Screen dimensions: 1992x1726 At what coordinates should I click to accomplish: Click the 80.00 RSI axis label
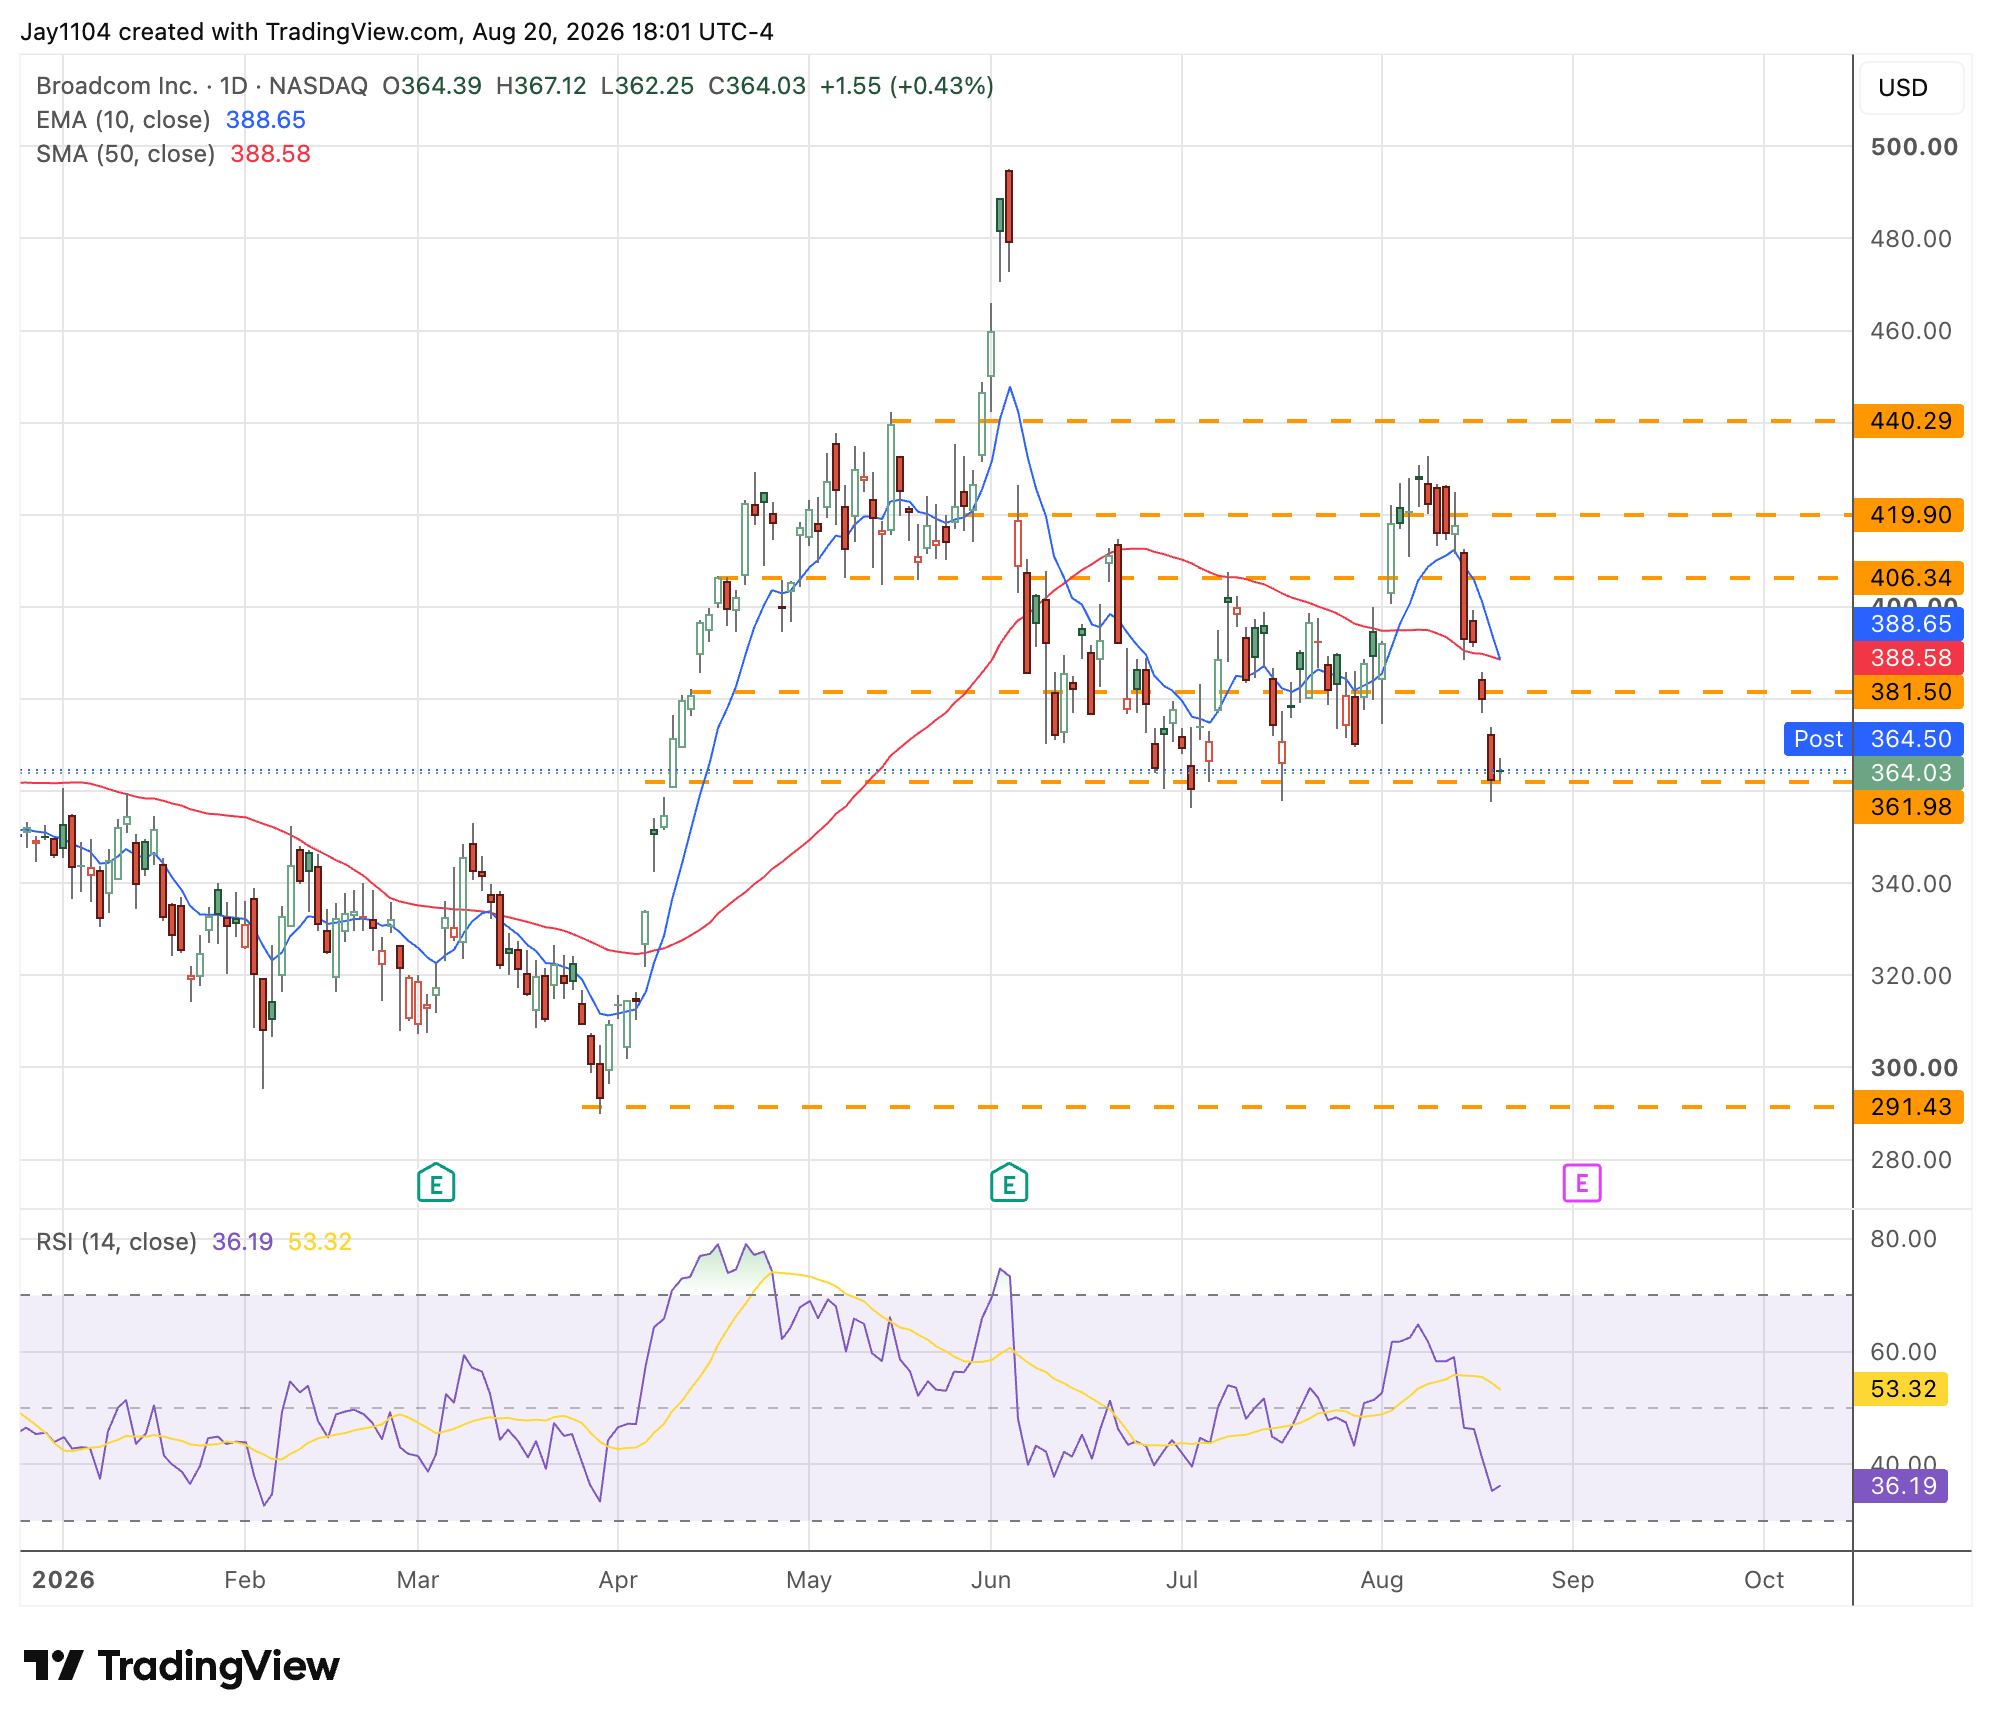[1903, 1239]
